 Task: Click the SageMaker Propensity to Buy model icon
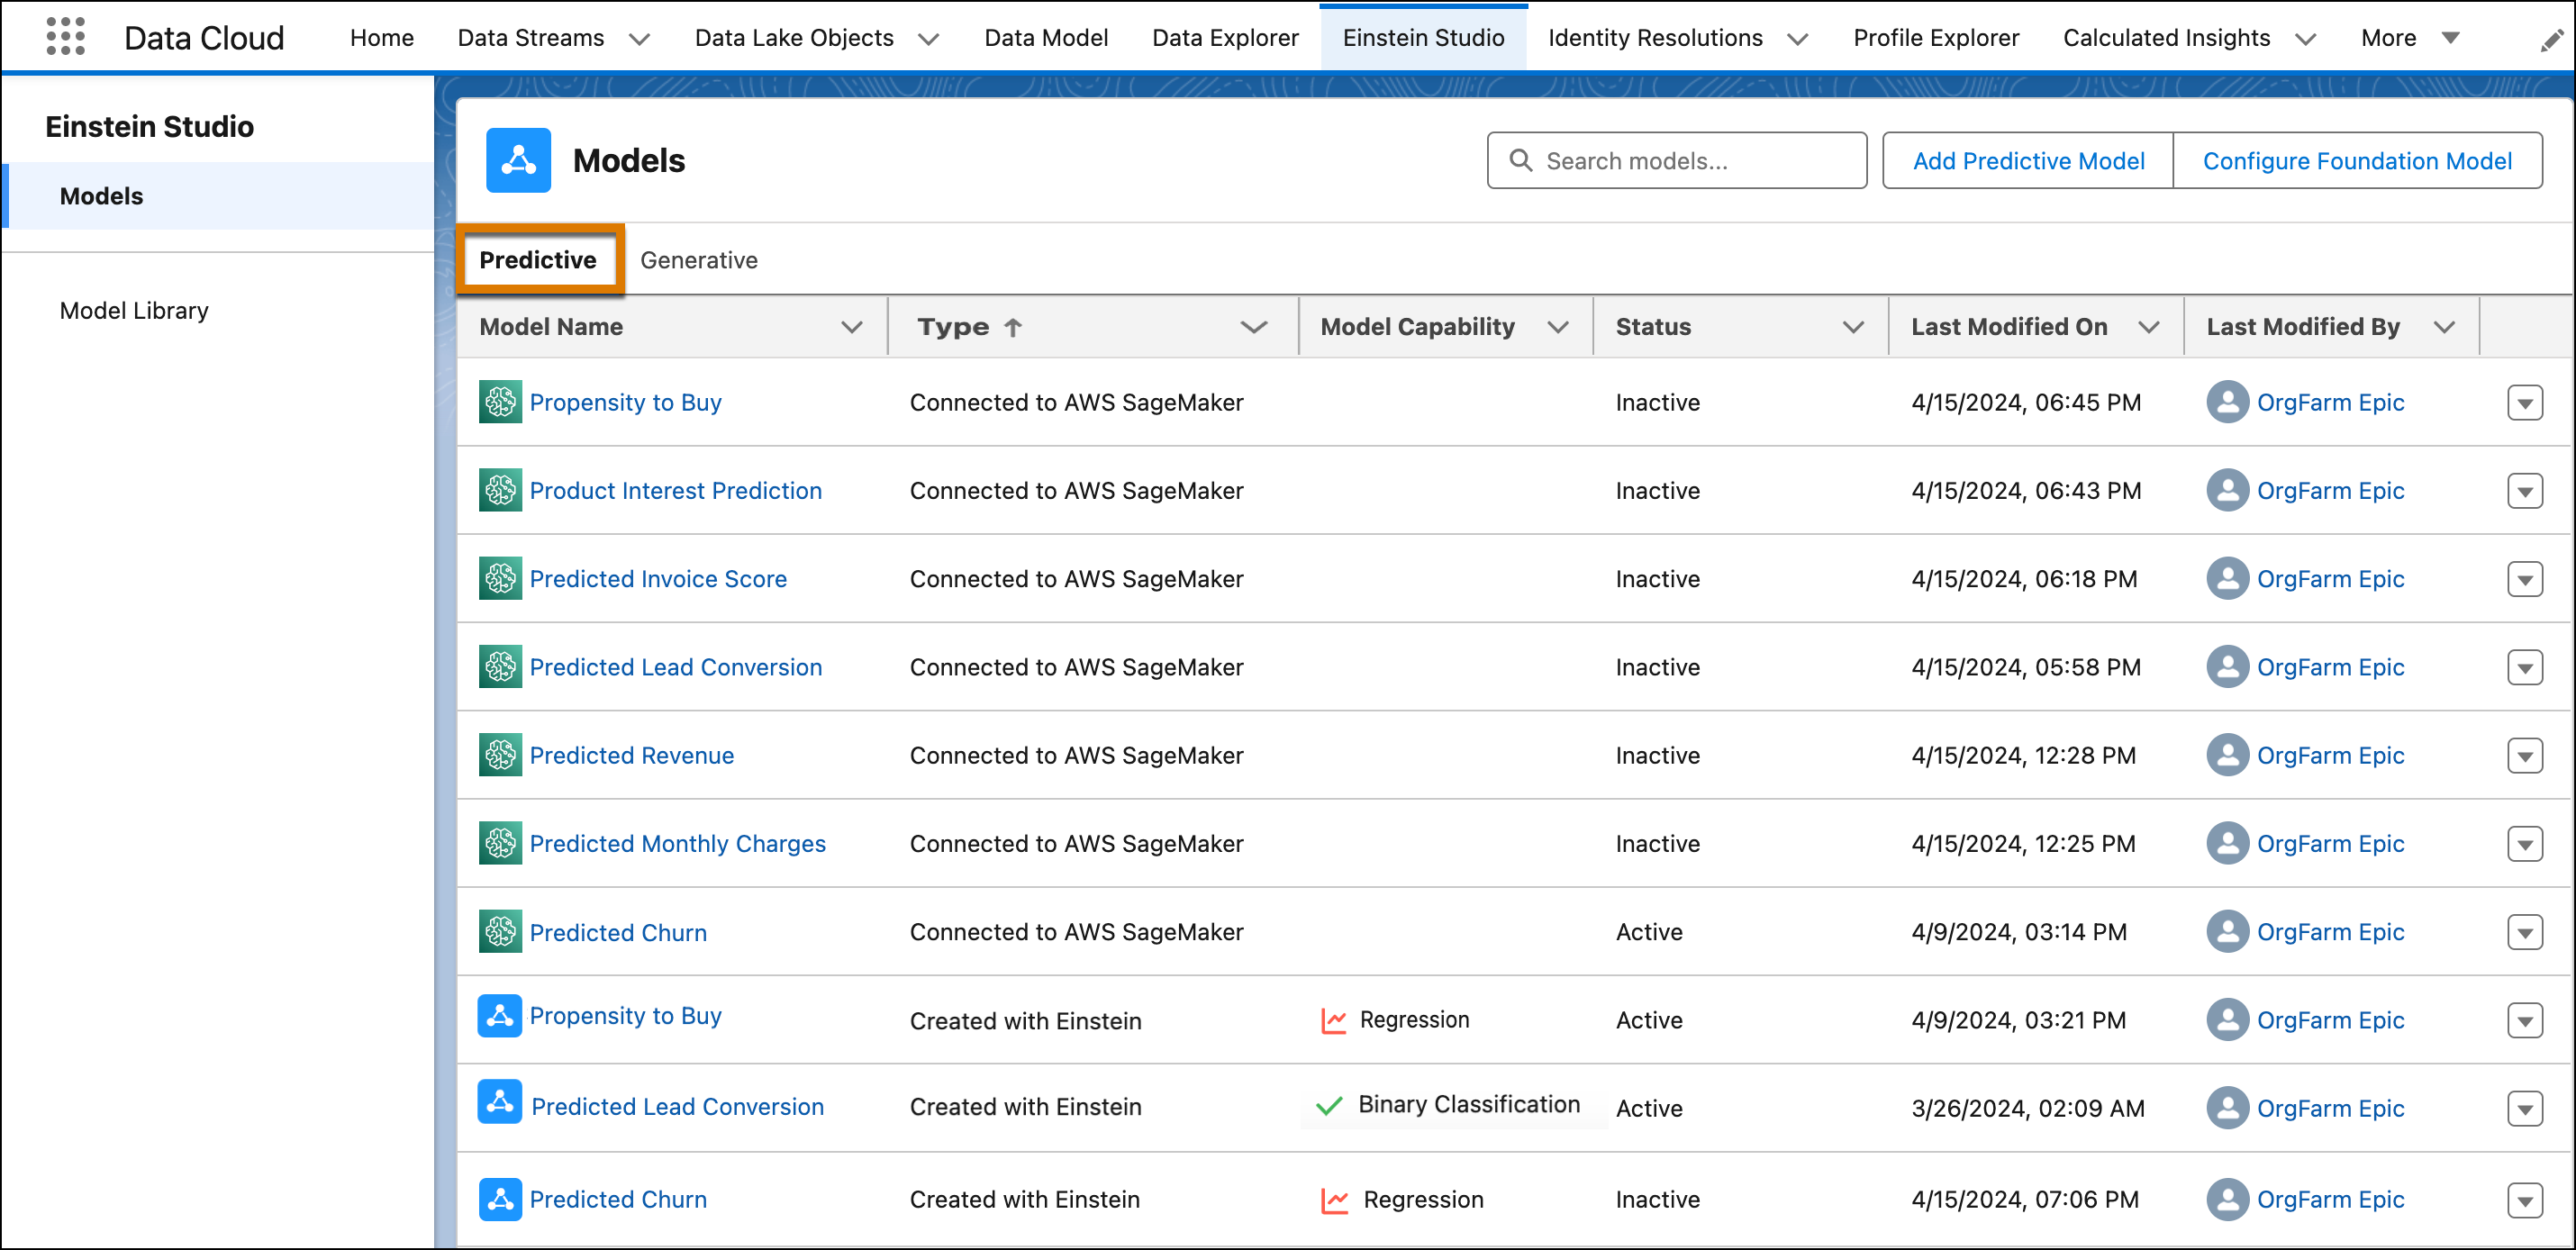(x=500, y=402)
